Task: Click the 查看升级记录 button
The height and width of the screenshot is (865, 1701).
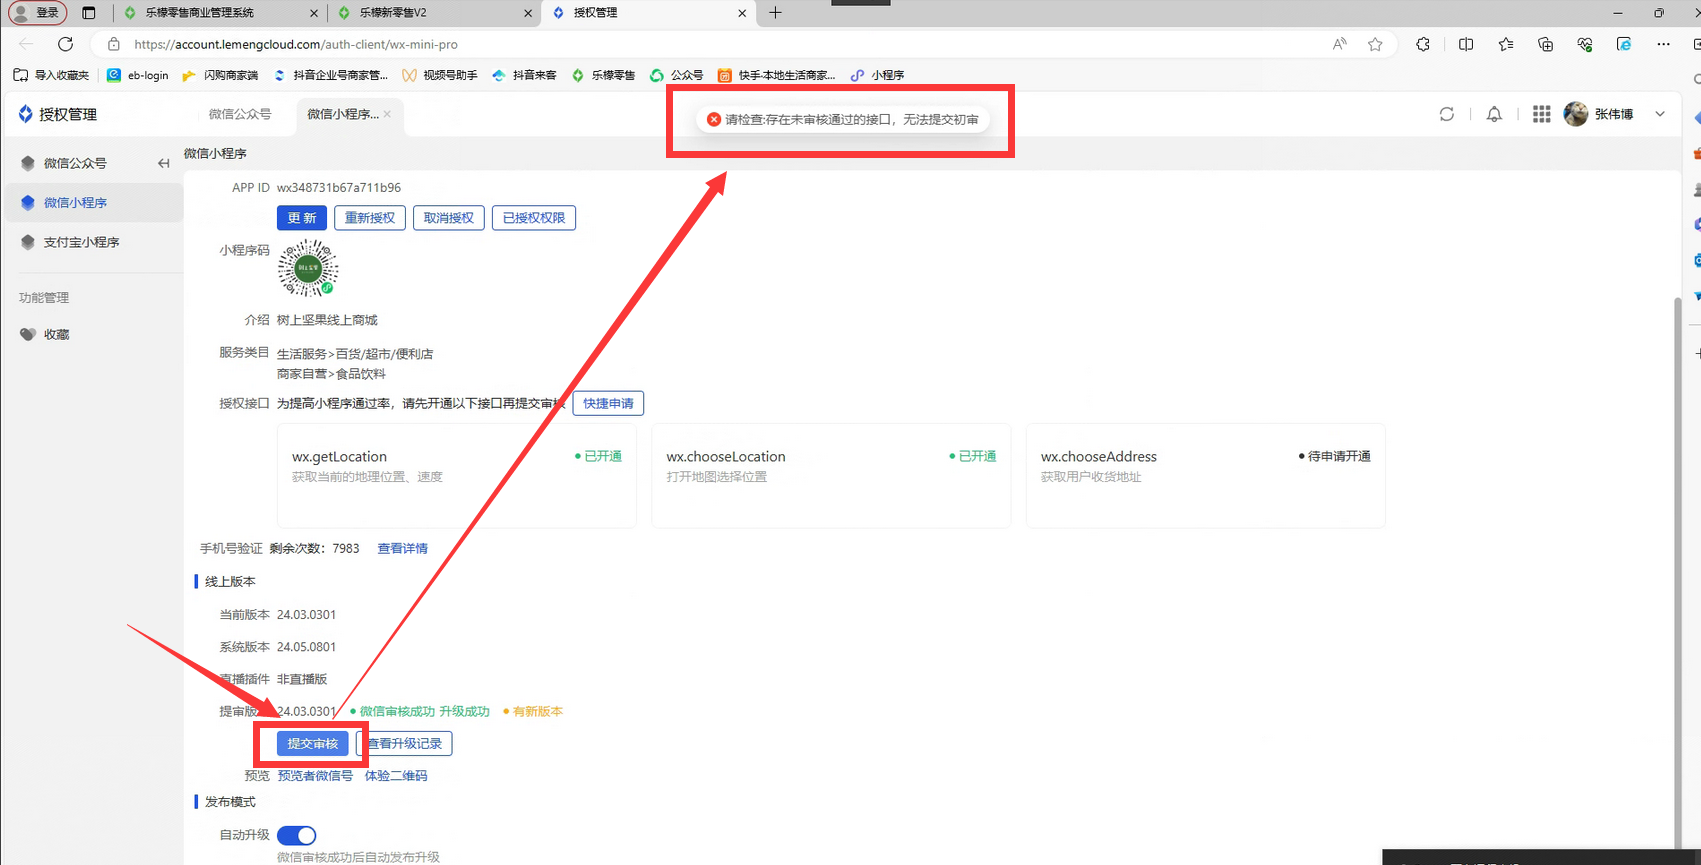Action: (x=405, y=743)
